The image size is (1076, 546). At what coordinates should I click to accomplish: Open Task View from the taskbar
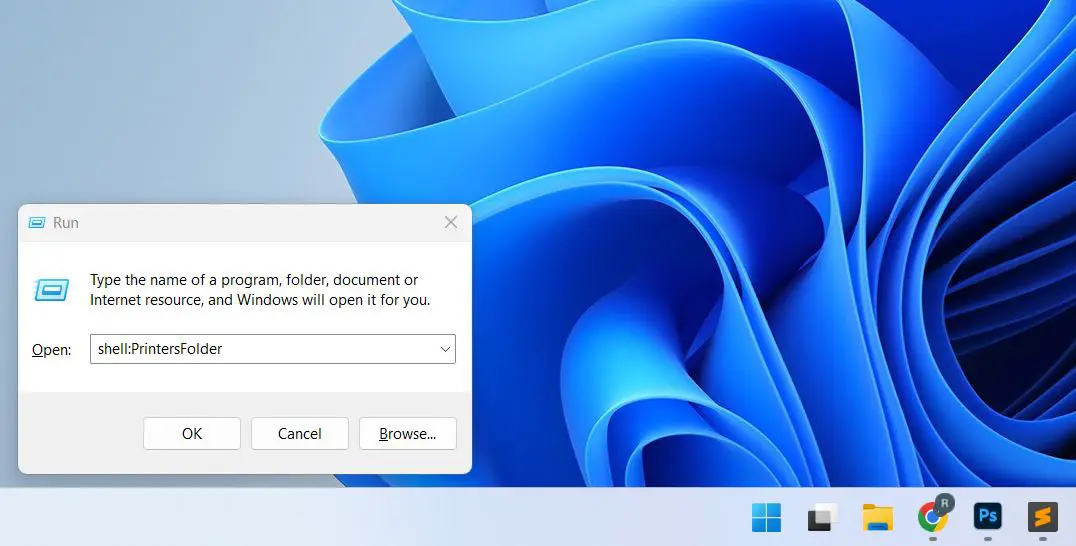tap(822, 517)
